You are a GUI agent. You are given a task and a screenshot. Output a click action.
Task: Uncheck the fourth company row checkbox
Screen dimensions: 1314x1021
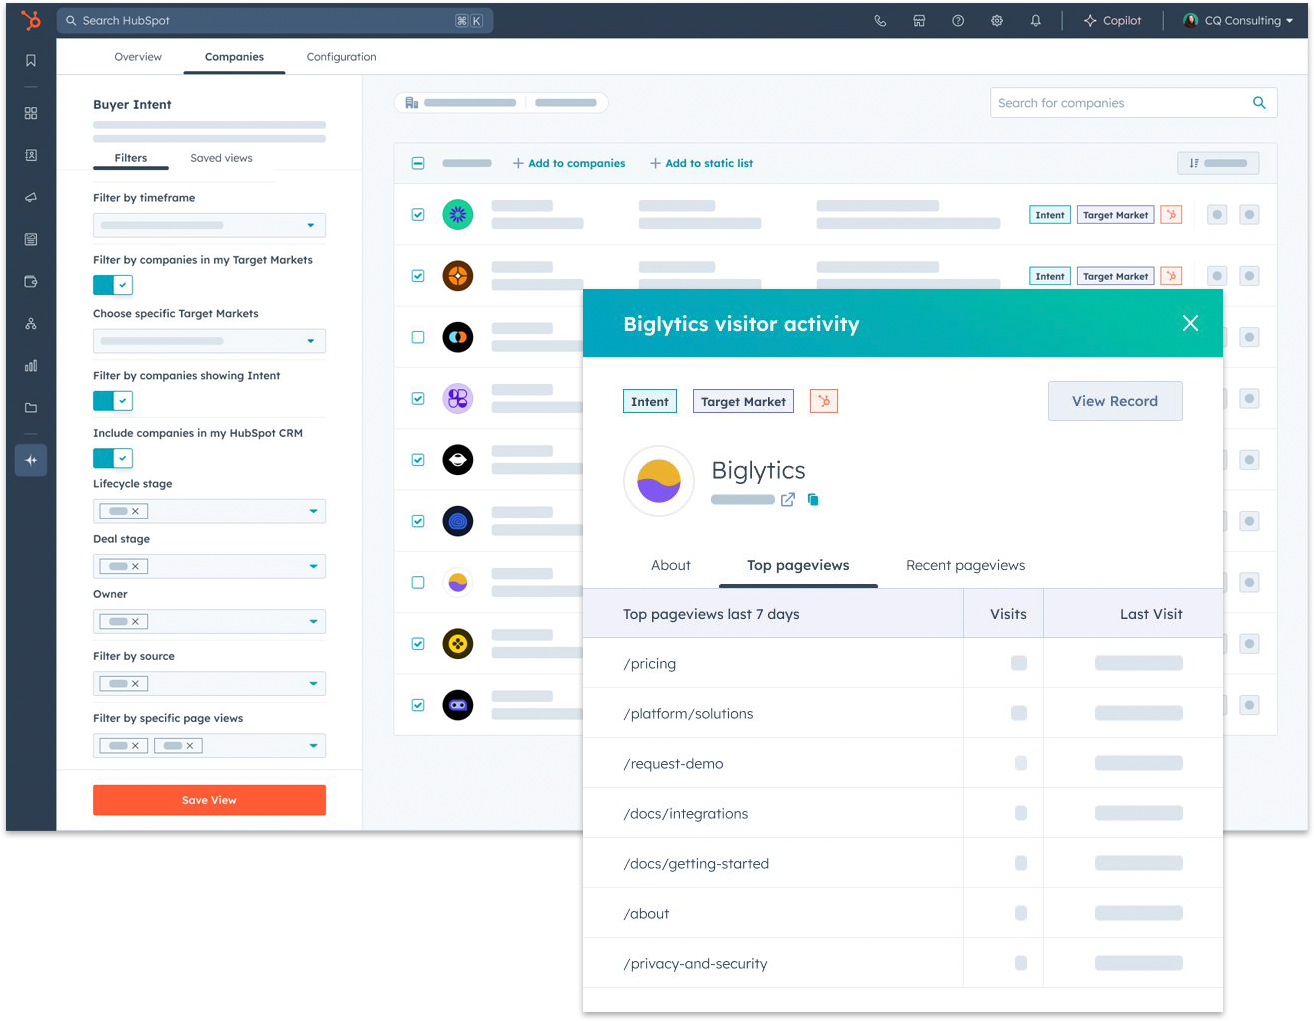pos(418,399)
